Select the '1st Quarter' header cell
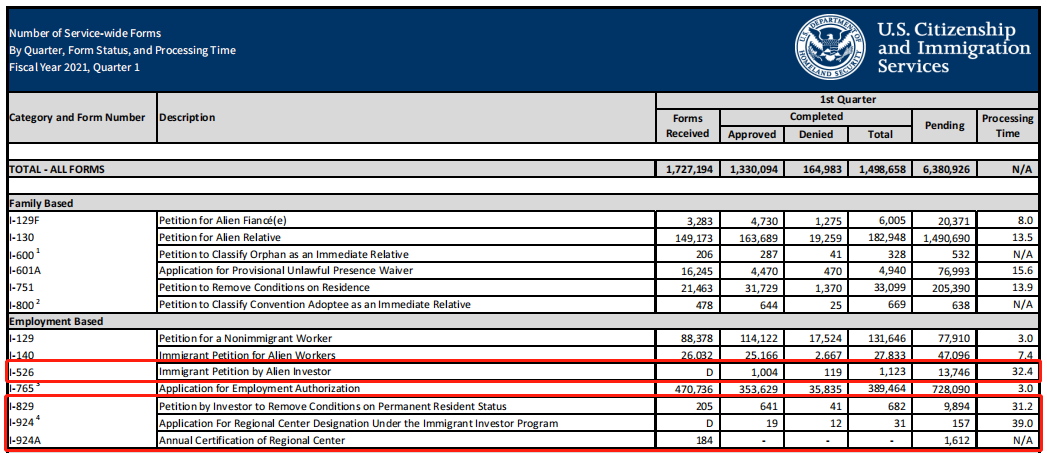 (x=846, y=100)
